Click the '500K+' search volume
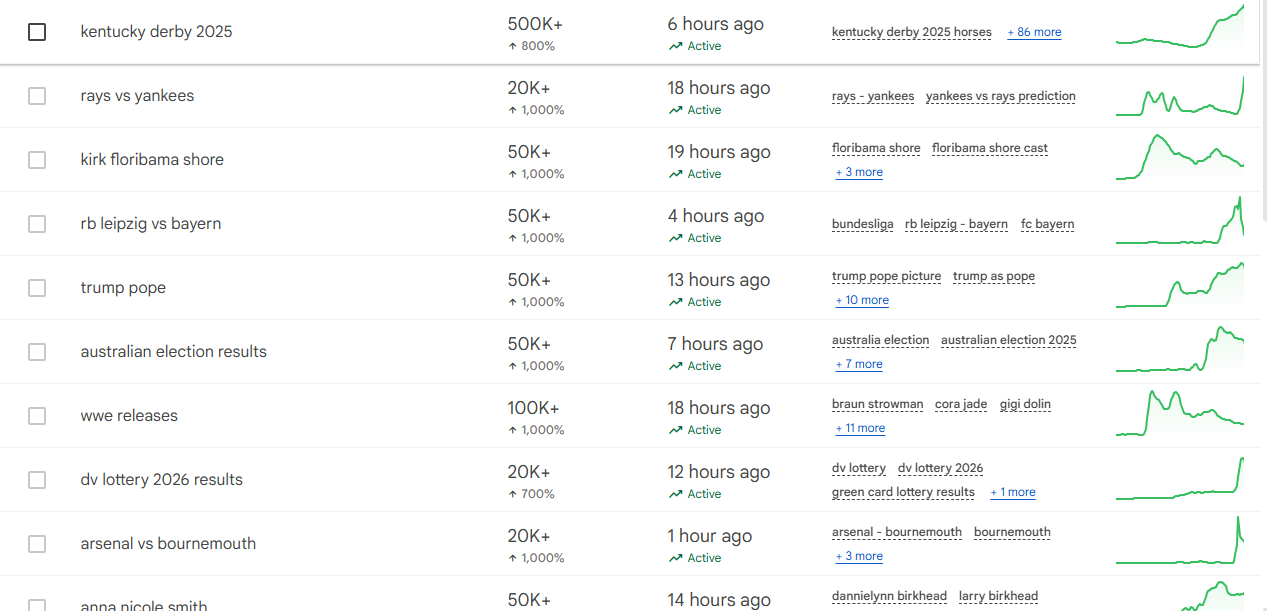This screenshot has width=1267, height=611. click(x=536, y=24)
